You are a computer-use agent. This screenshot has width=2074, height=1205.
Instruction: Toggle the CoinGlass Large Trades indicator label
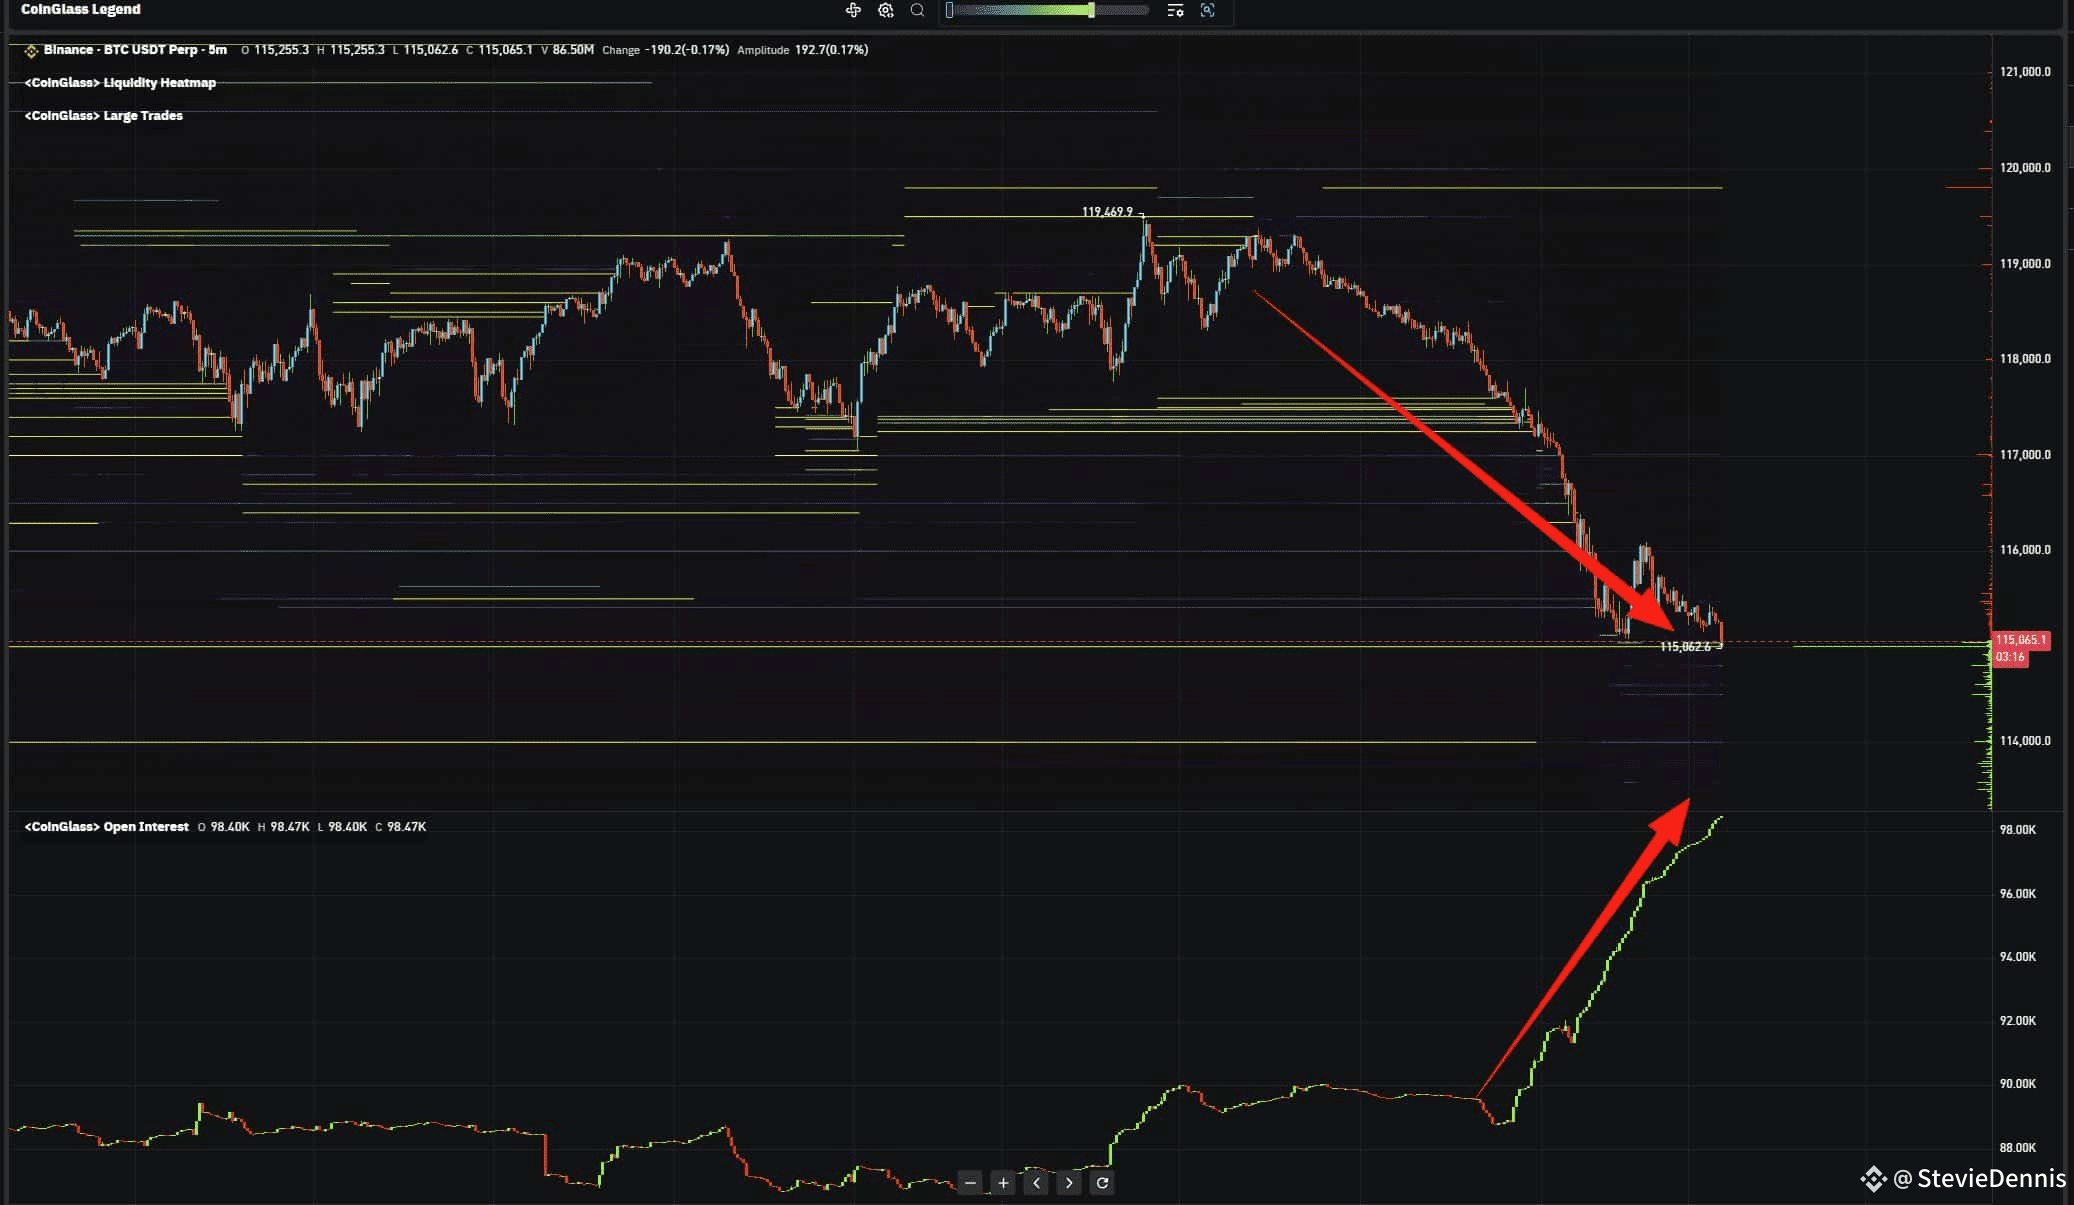(x=104, y=116)
